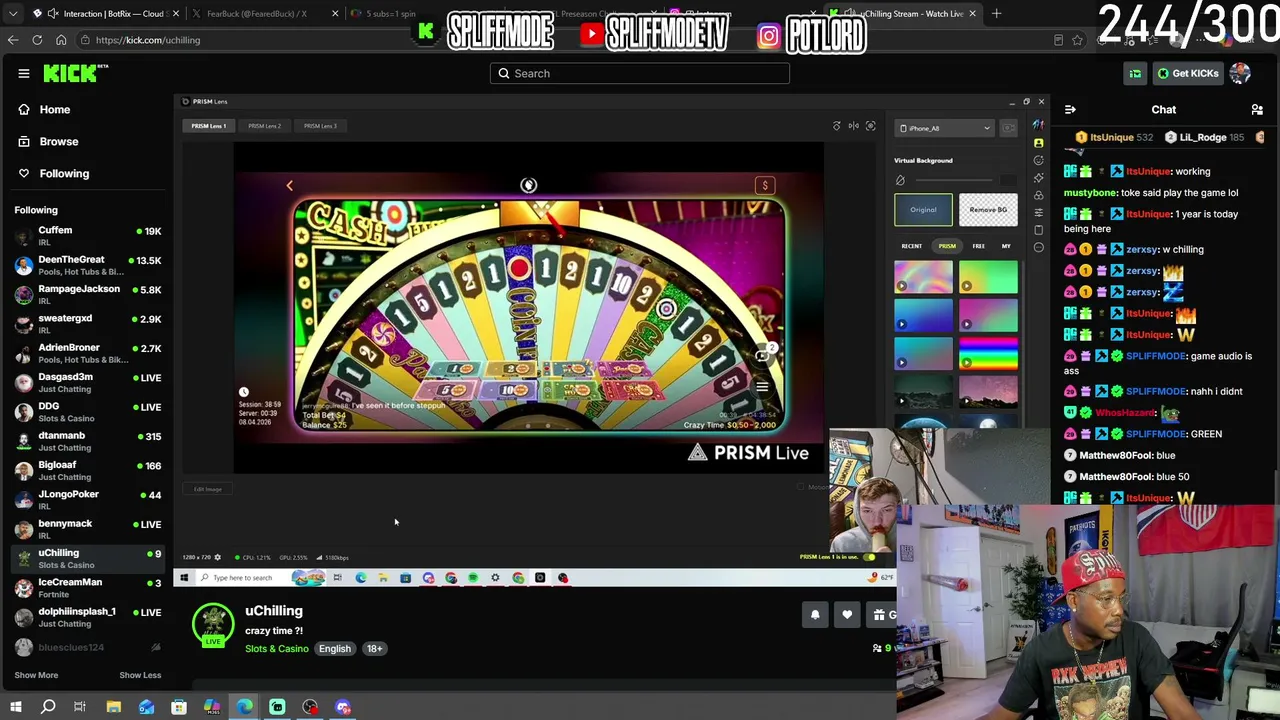Click the uChilling streamer avatar
Viewport: 1280px width, 720px height.
pos(213,624)
